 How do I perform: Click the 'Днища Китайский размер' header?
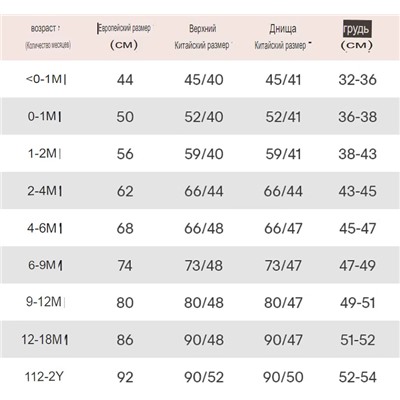pyautogui.click(x=283, y=37)
